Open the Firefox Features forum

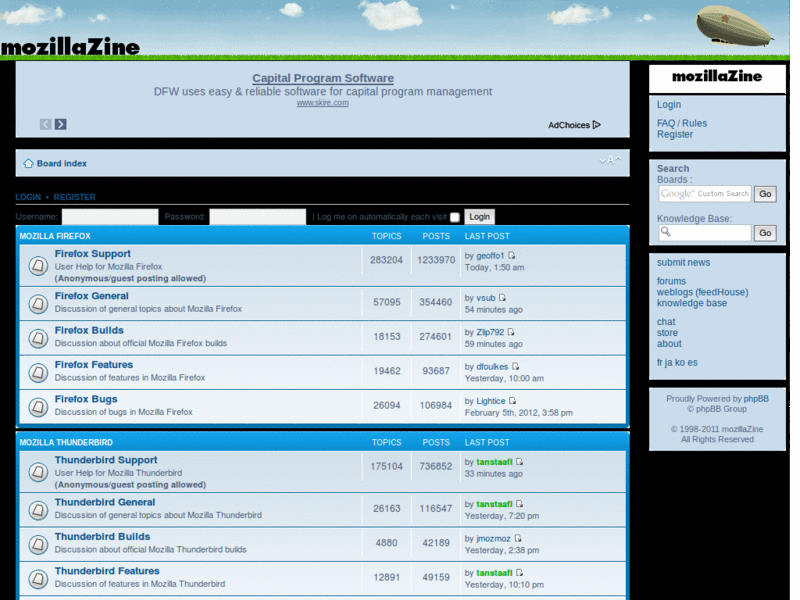click(x=94, y=365)
